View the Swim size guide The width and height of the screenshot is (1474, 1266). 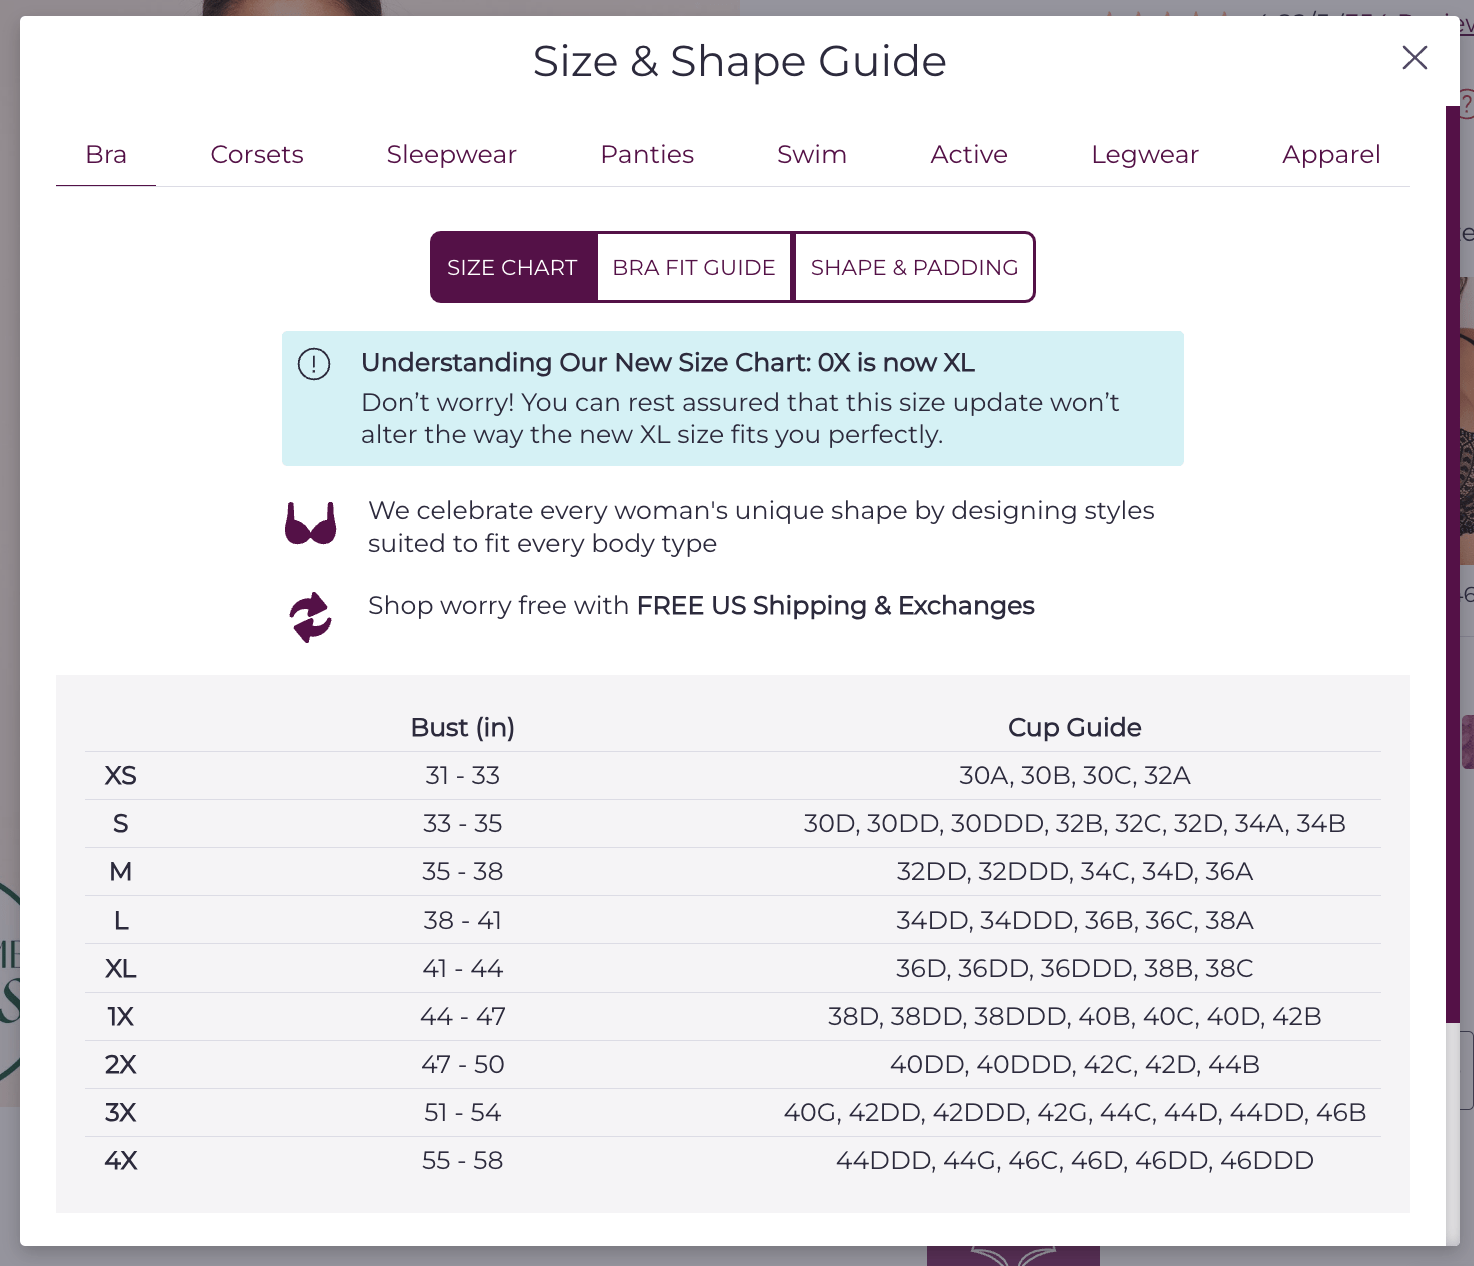[811, 154]
